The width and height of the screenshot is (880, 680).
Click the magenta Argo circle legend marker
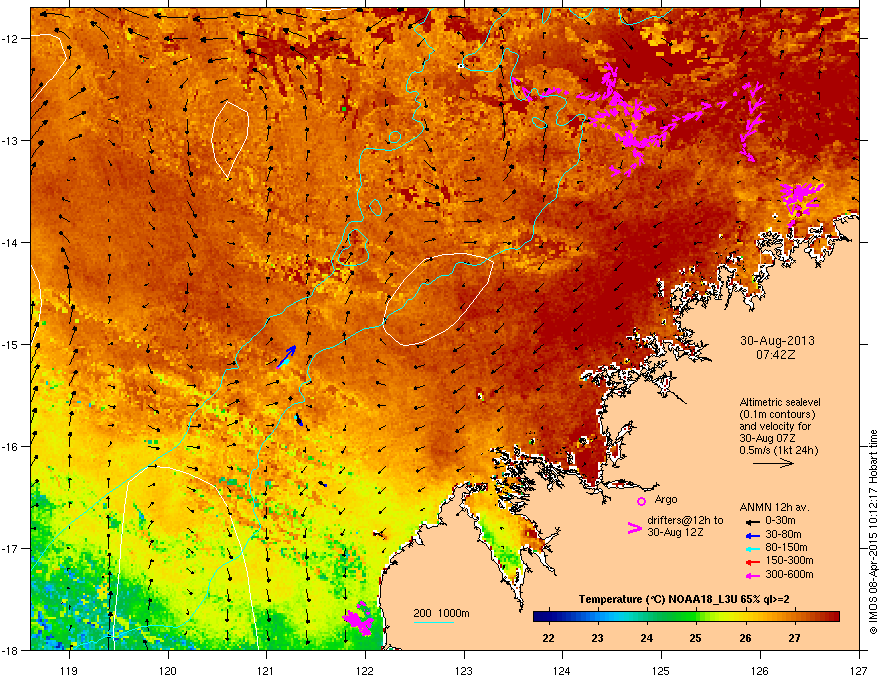point(641,501)
